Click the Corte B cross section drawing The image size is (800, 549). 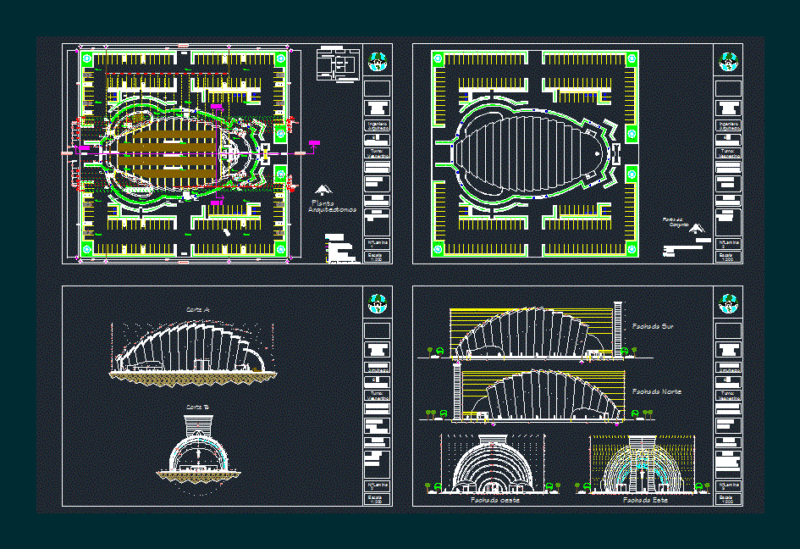198,455
